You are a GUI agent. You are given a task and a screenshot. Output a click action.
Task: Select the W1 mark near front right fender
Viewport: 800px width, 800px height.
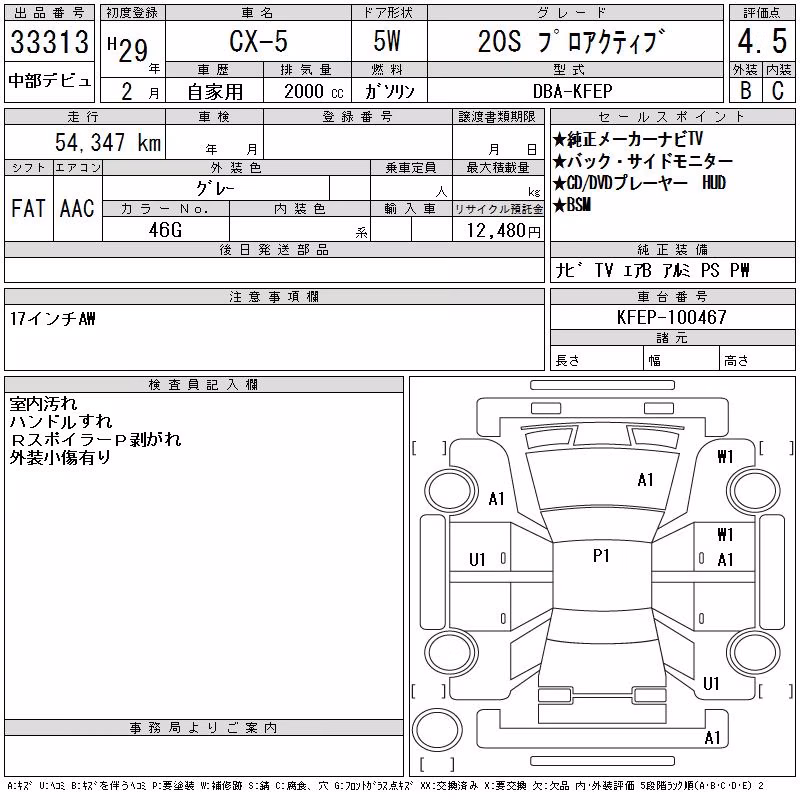[x=725, y=456]
